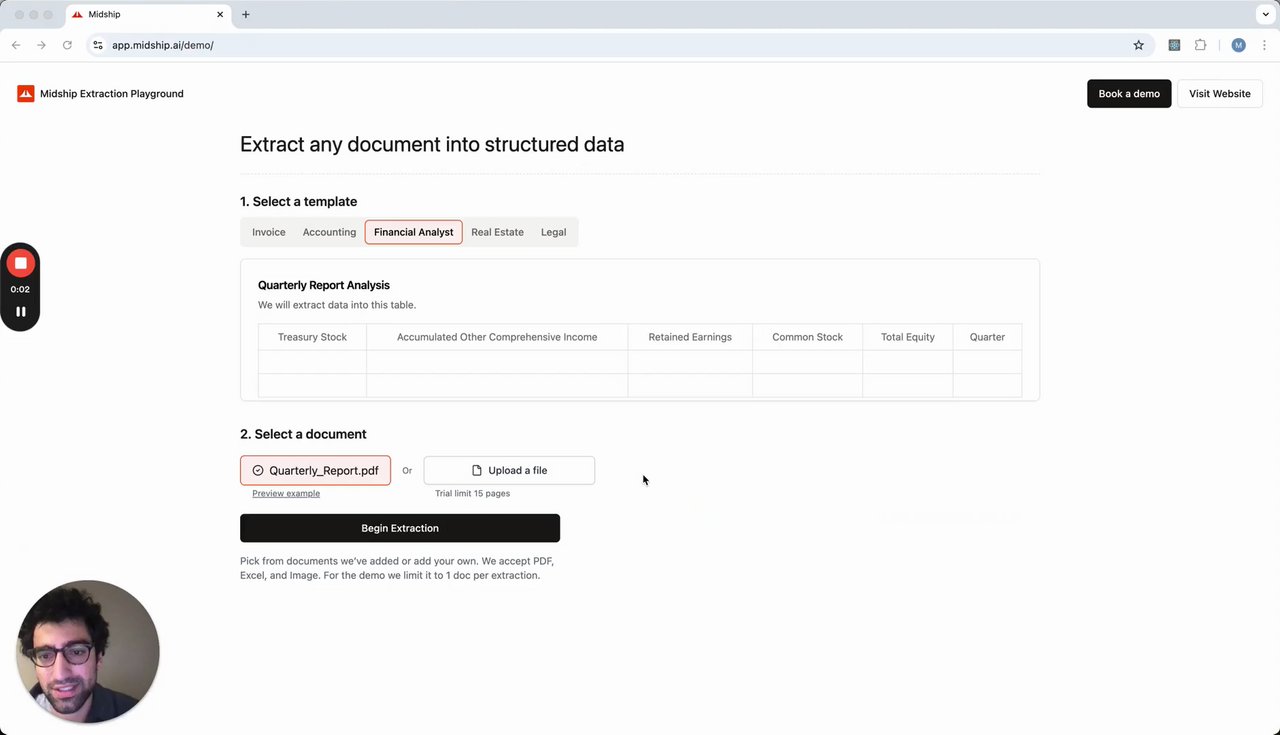Expand the tab search chevron
Image resolution: width=1280 pixels, height=735 pixels.
pyautogui.click(x=1265, y=15)
